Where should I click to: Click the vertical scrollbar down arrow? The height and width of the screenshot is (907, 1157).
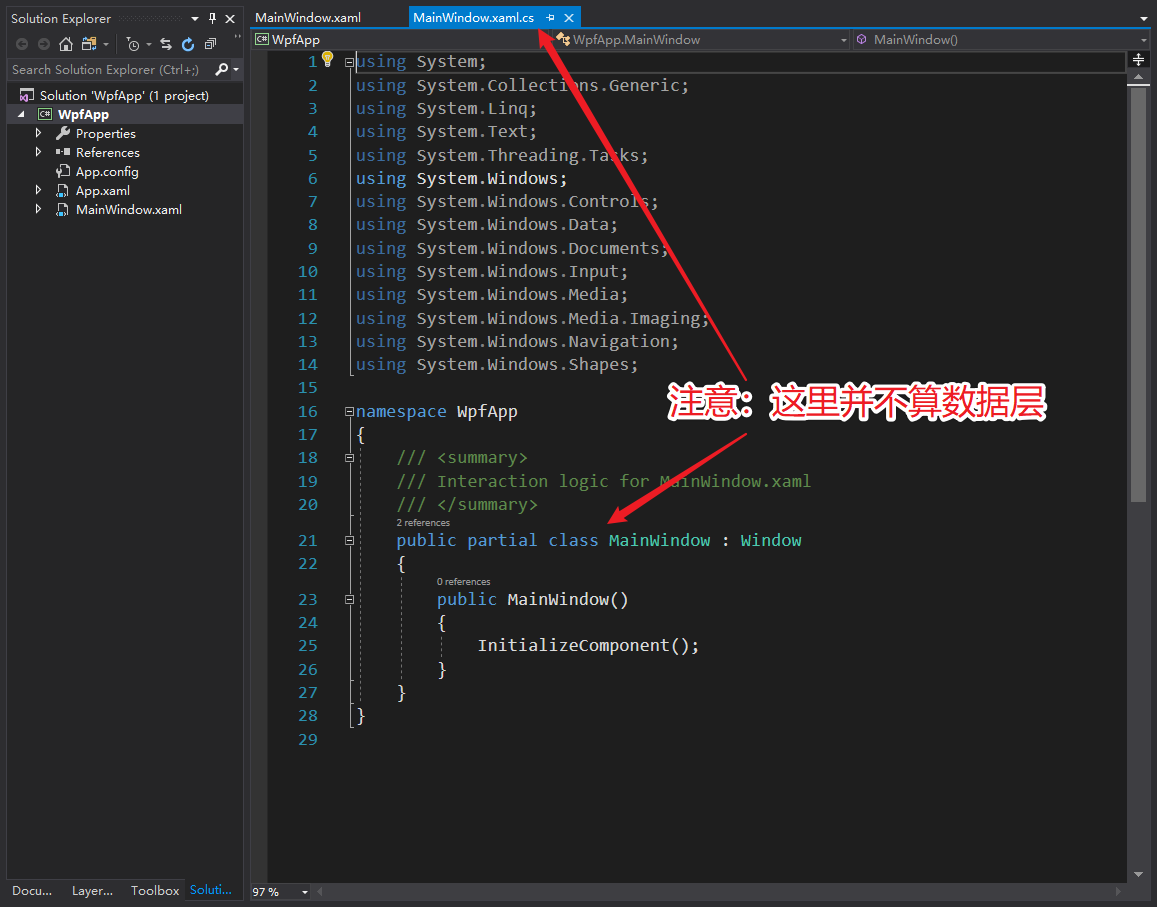(x=1139, y=875)
